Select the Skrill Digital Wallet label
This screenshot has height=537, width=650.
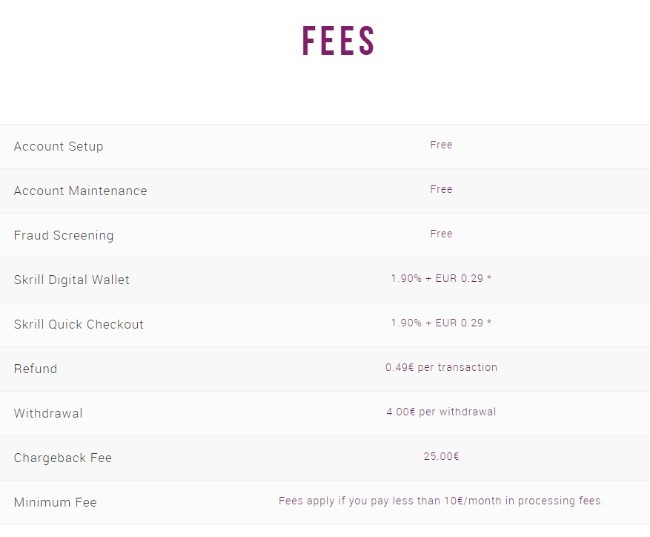(72, 280)
